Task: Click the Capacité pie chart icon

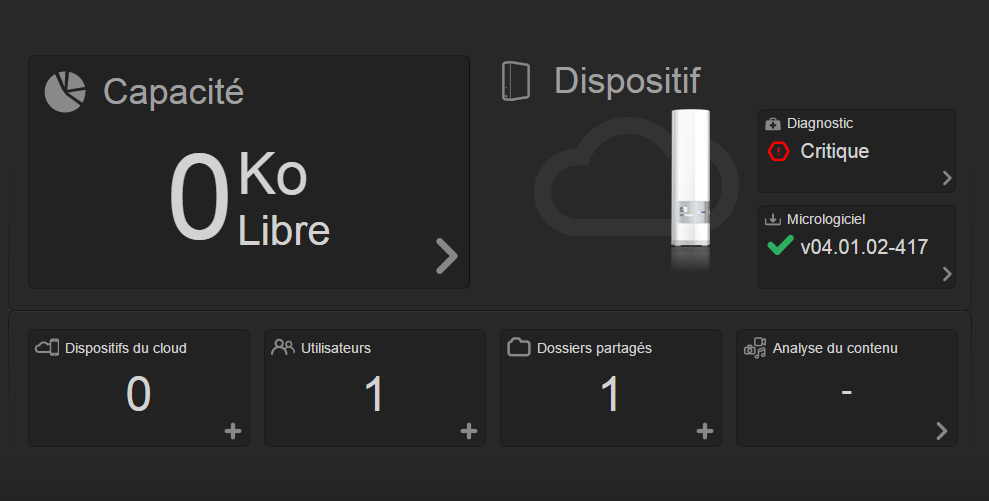Action: (x=65, y=92)
